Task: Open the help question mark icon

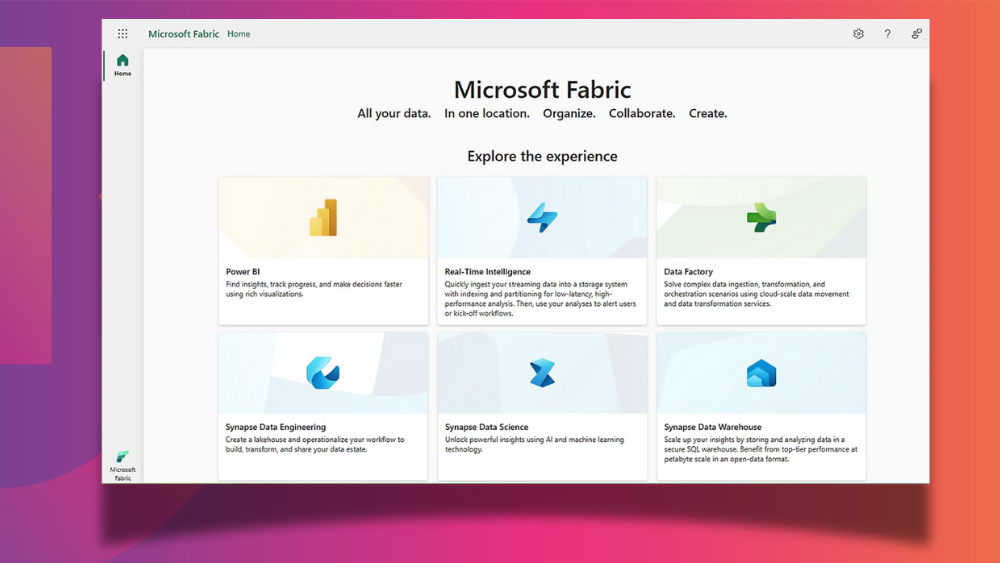Action: click(887, 34)
